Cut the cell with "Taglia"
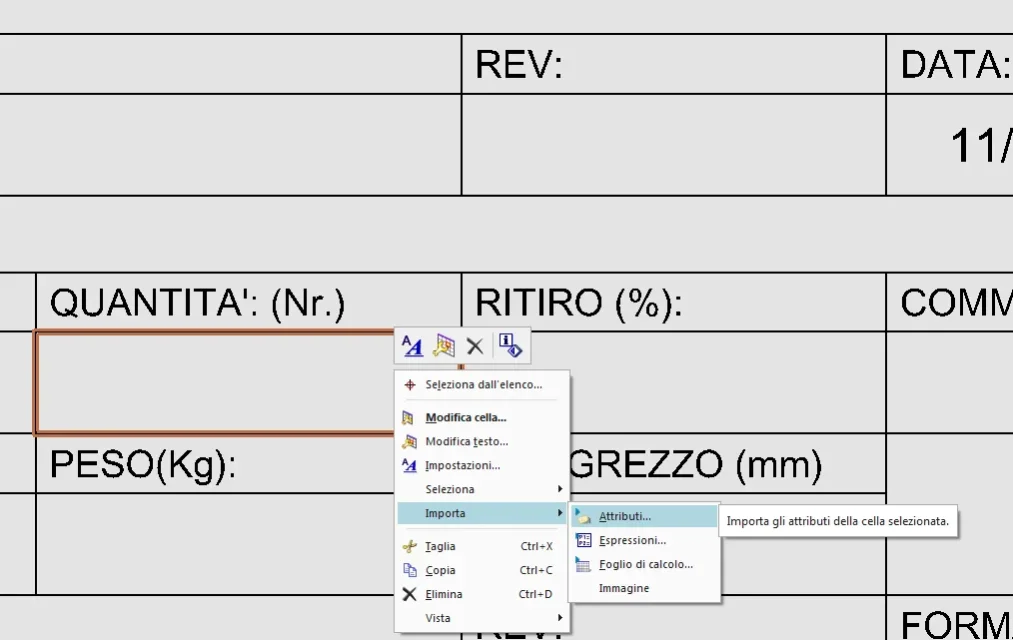The height and width of the screenshot is (640, 1013). coord(482,546)
